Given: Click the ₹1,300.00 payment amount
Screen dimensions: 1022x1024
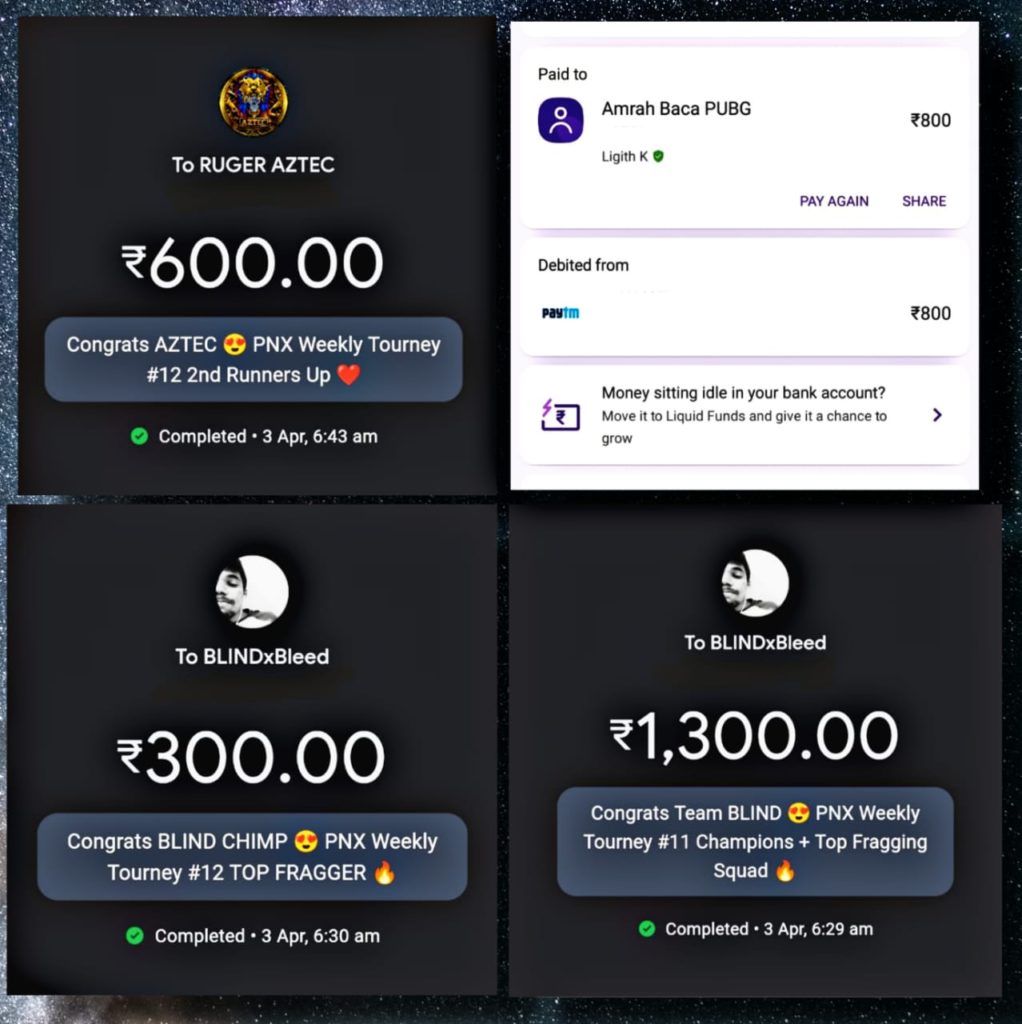Looking at the screenshot, I should (x=754, y=736).
